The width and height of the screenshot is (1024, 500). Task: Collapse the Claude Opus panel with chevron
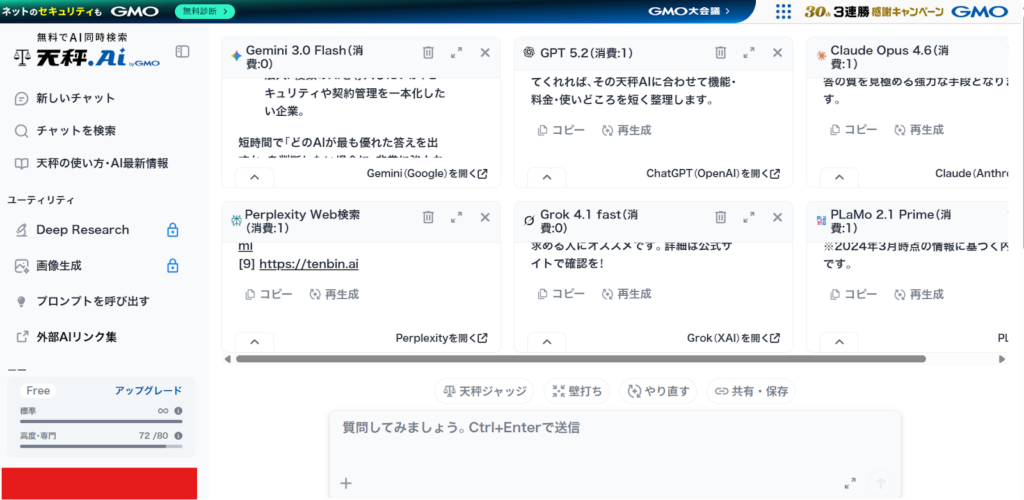click(839, 177)
